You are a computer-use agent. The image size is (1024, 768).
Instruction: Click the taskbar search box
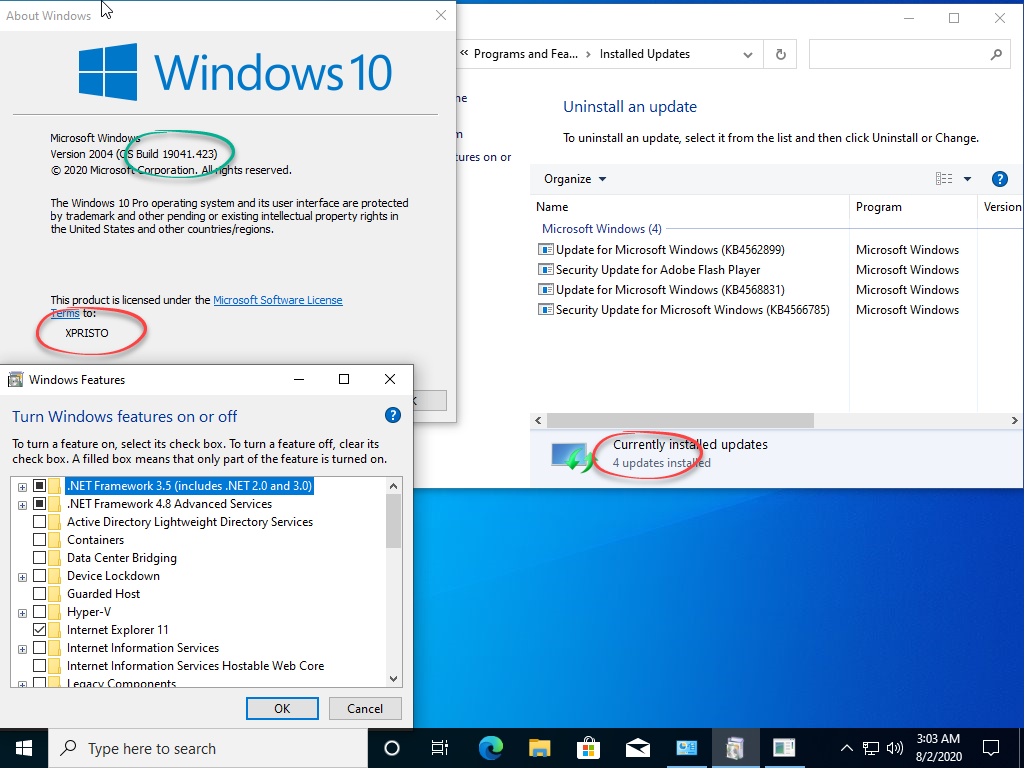tap(209, 748)
